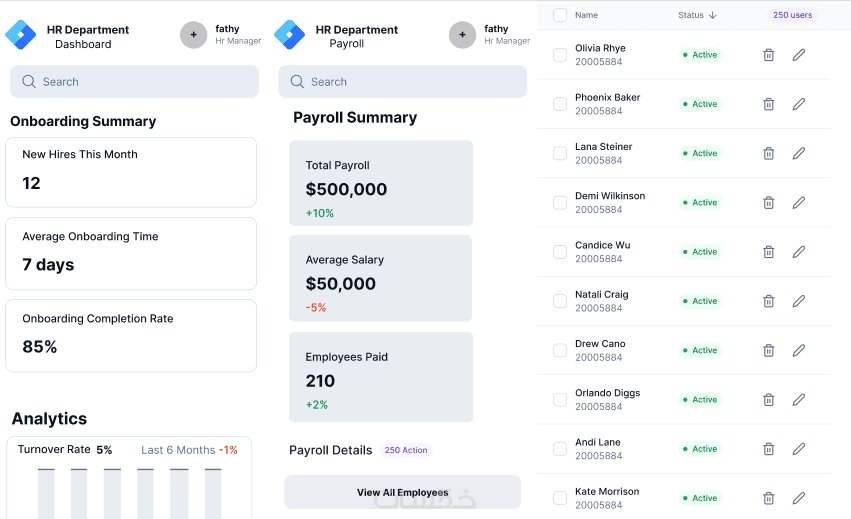Image resolution: width=851 pixels, height=519 pixels.
Task: Click the Name column header
Action: click(586, 15)
